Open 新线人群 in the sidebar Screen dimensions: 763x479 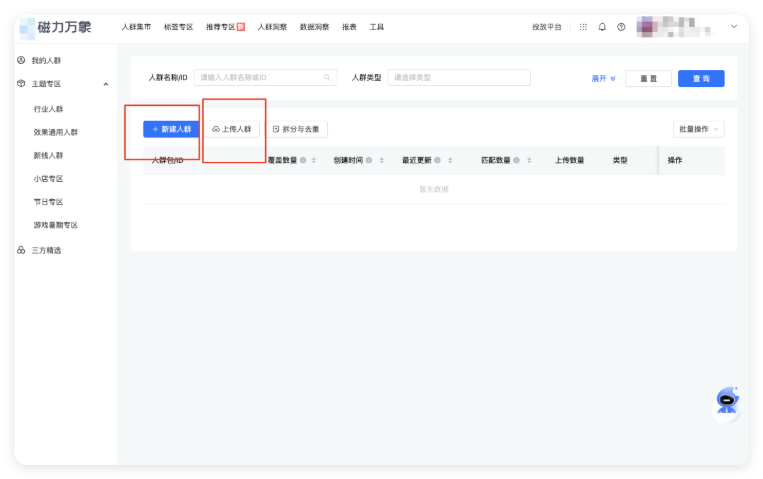[48, 156]
